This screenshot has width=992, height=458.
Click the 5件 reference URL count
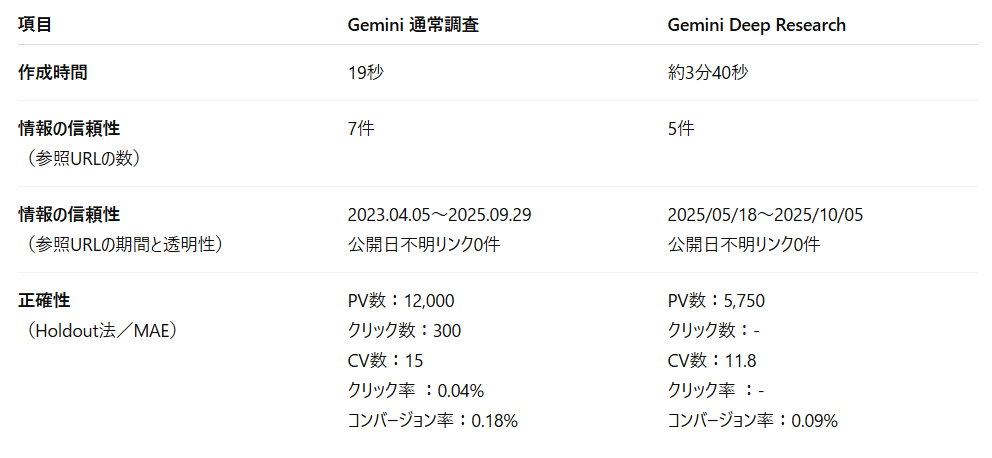click(x=681, y=129)
